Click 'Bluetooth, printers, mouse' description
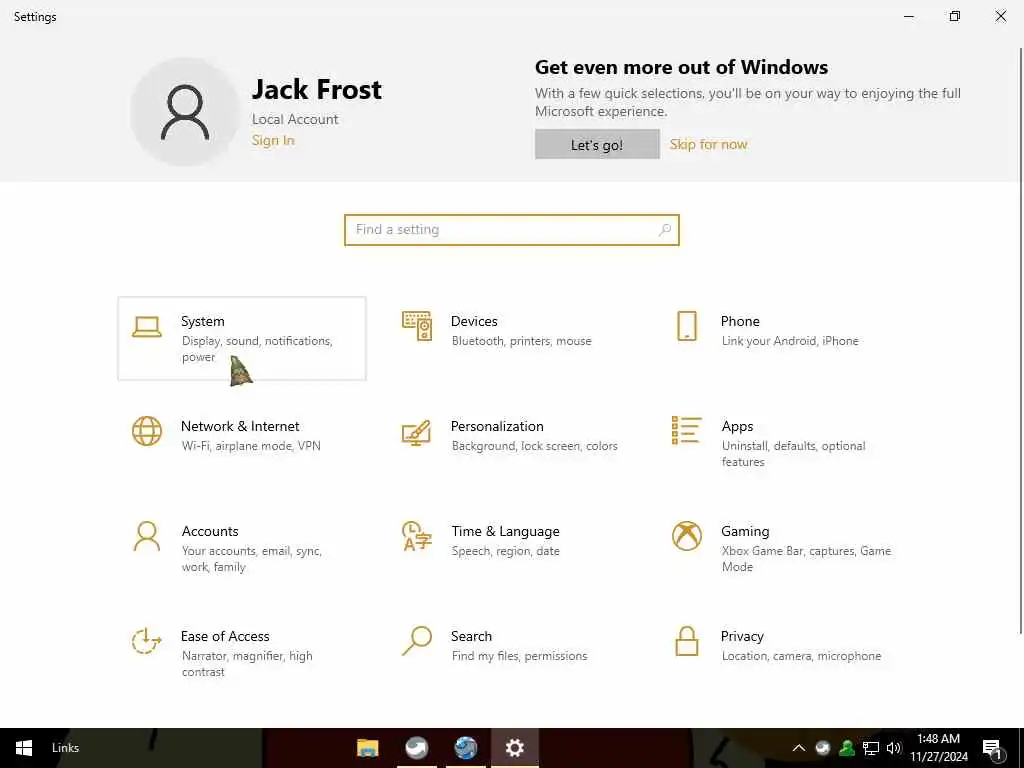The width and height of the screenshot is (1024, 768). [x=521, y=341]
